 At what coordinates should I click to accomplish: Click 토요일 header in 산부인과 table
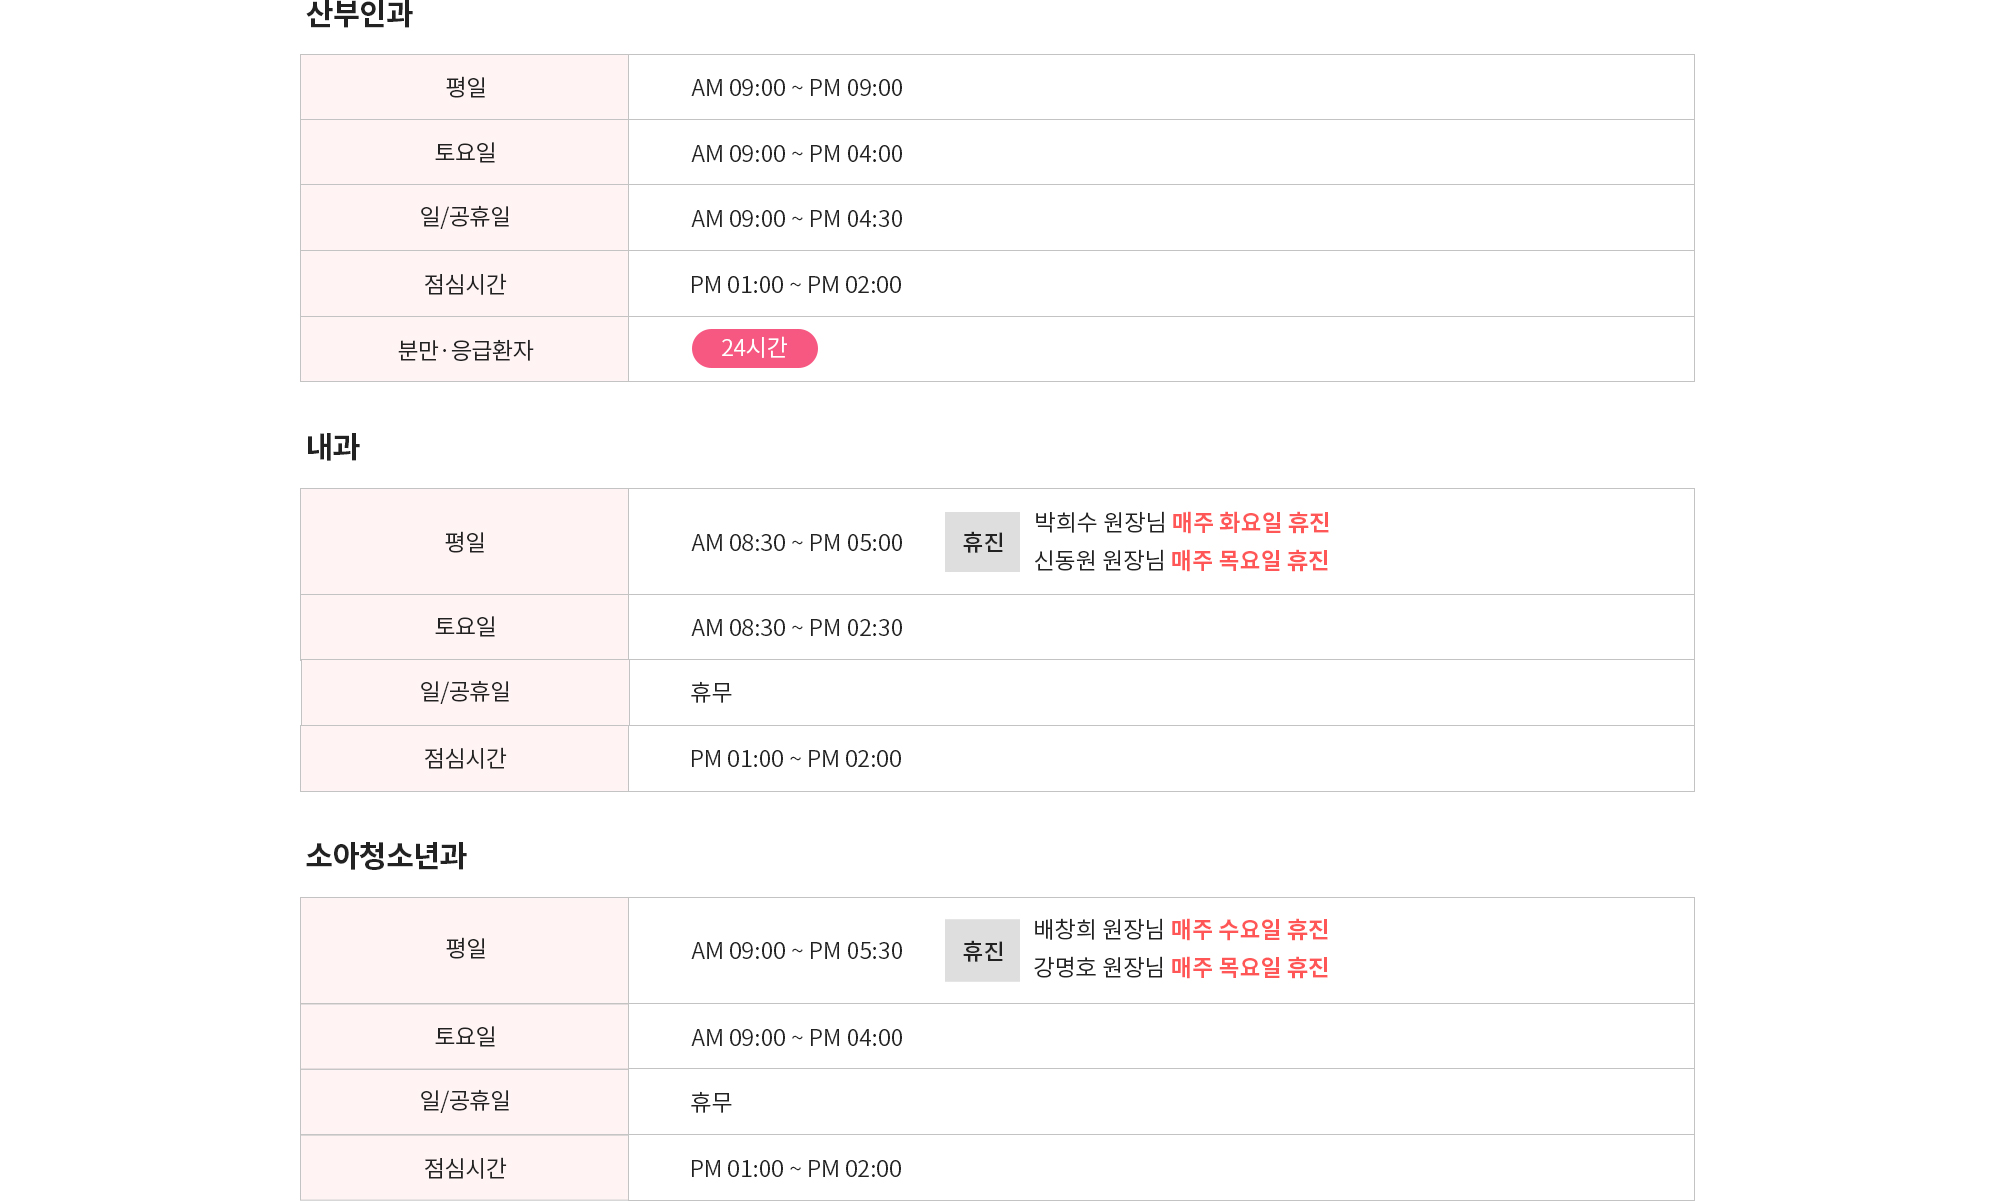pyautogui.click(x=465, y=152)
